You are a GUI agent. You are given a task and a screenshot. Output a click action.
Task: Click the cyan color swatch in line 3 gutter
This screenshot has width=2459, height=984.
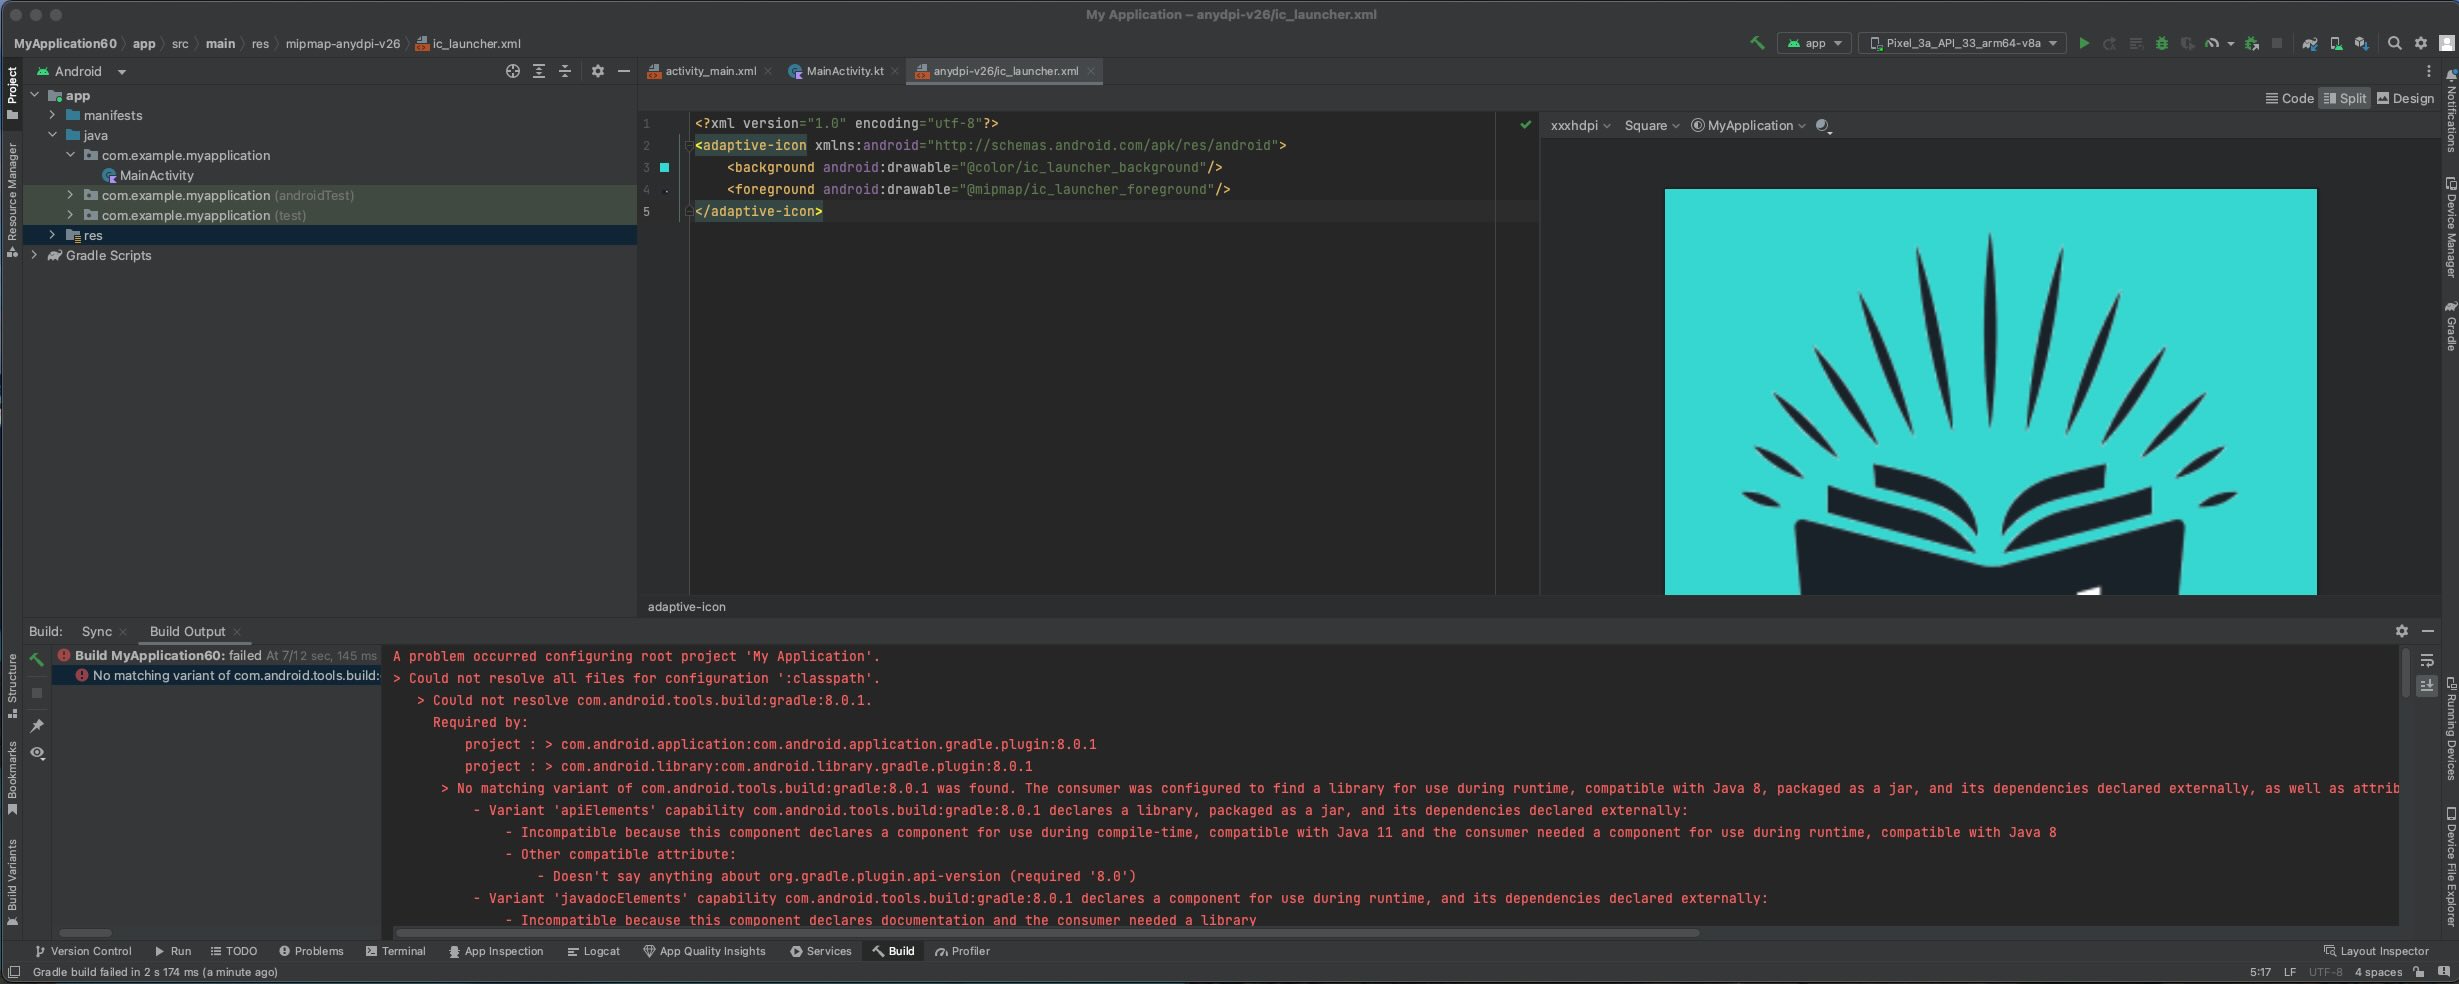[x=664, y=167]
